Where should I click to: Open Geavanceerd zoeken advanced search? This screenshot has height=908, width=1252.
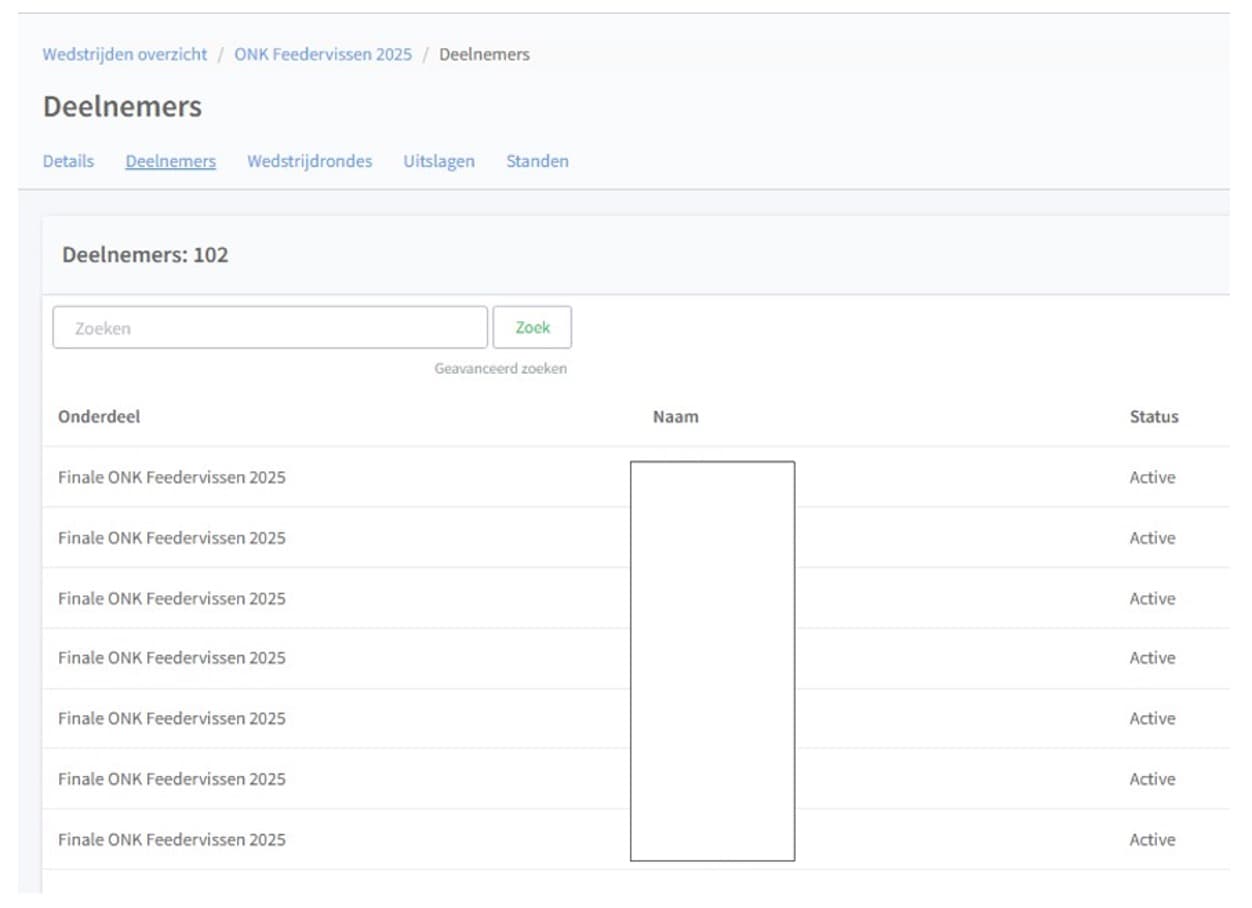click(500, 369)
